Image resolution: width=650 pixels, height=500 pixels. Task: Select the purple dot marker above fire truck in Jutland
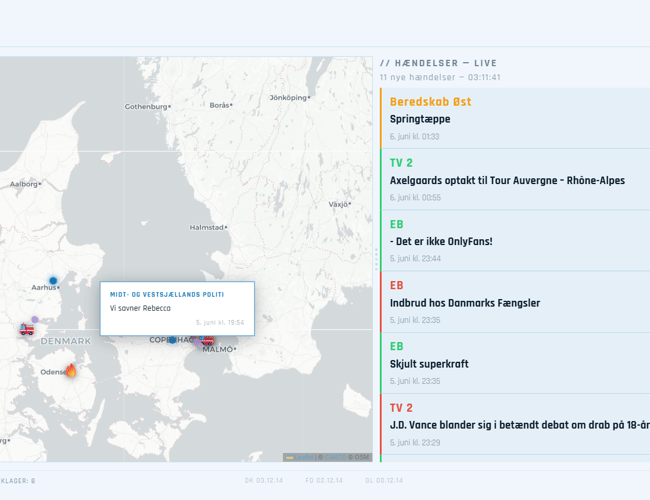(35, 319)
